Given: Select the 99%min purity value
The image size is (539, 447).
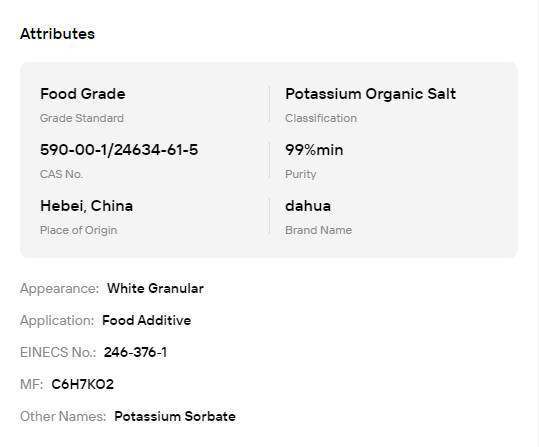Looking at the screenshot, I should click(x=314, y=150).
